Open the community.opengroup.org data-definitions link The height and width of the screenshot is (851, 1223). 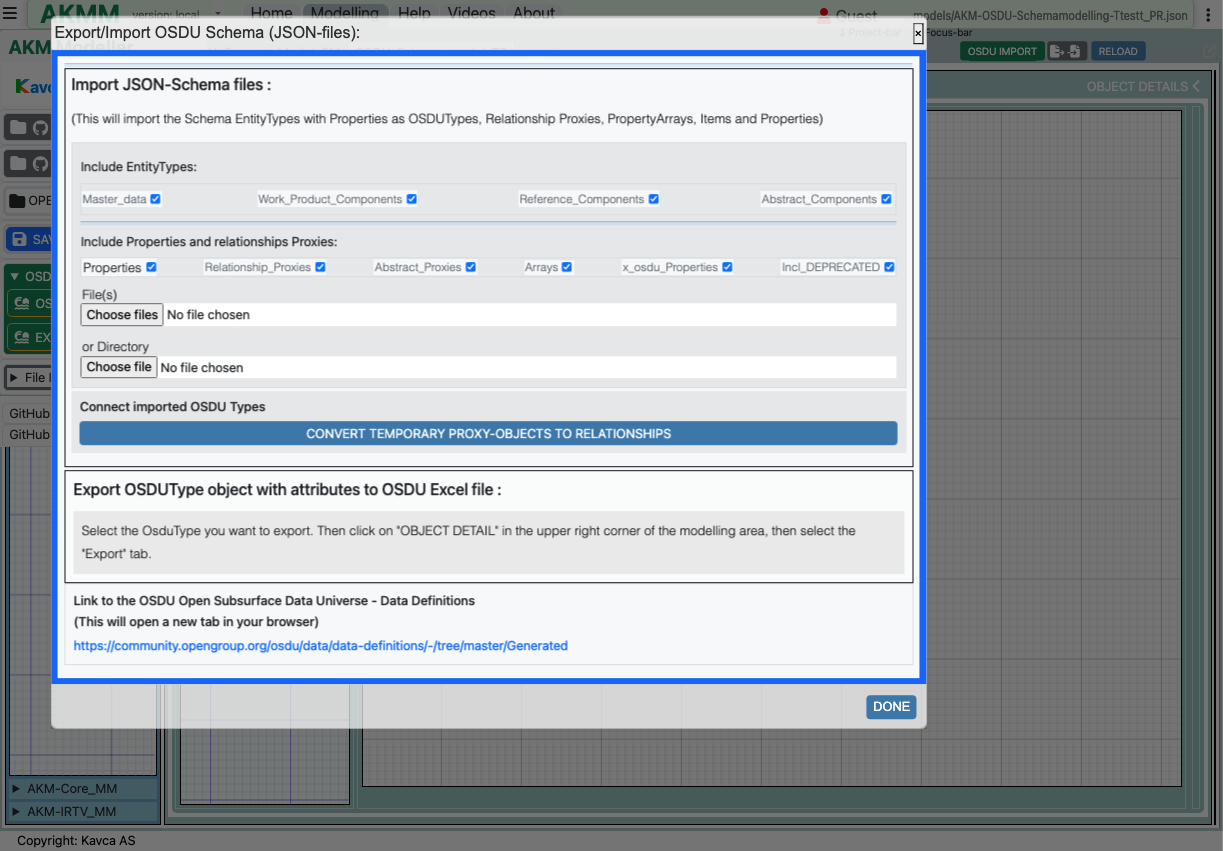(x=321, y=646)
